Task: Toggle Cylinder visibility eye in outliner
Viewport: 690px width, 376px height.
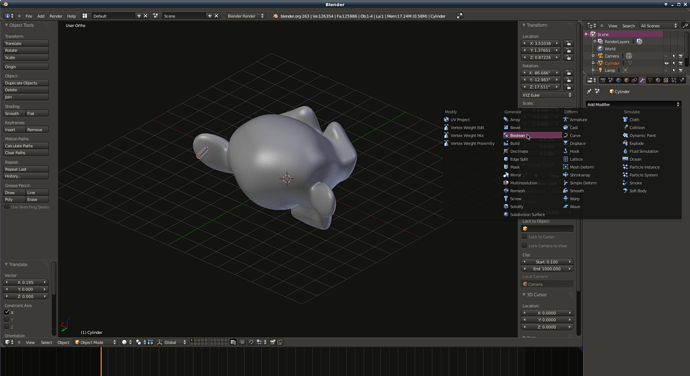Action: 666,63
